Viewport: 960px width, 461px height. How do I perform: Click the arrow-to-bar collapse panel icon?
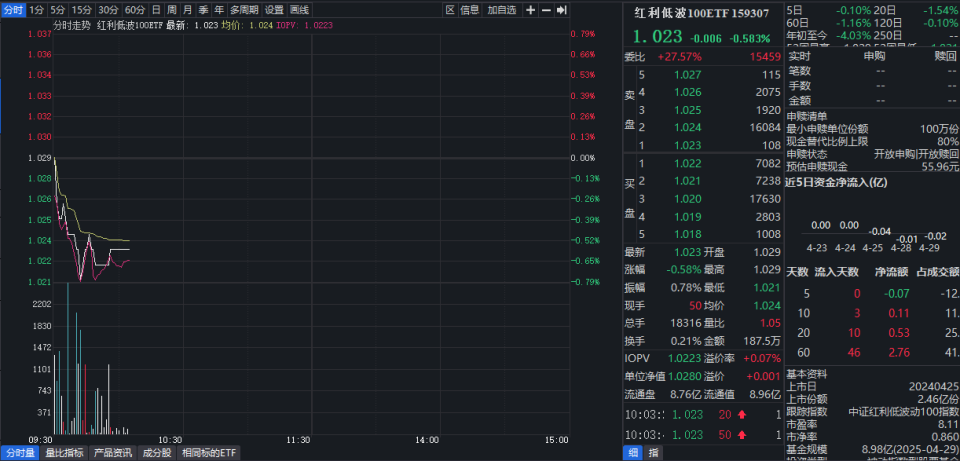click(561, 10)
